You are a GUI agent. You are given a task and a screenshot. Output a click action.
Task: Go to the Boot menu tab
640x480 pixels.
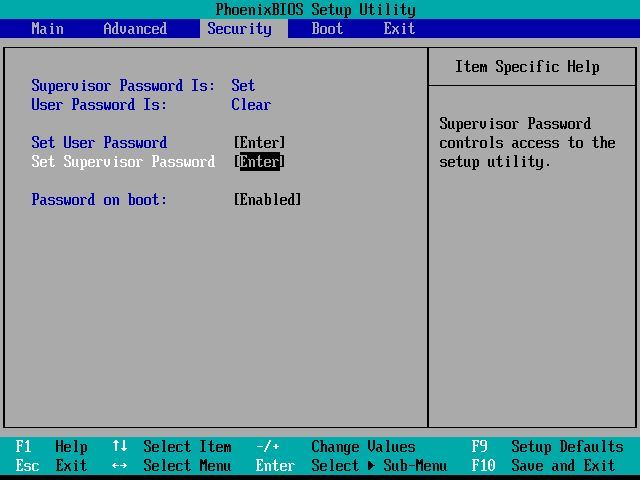coord(327,29)
